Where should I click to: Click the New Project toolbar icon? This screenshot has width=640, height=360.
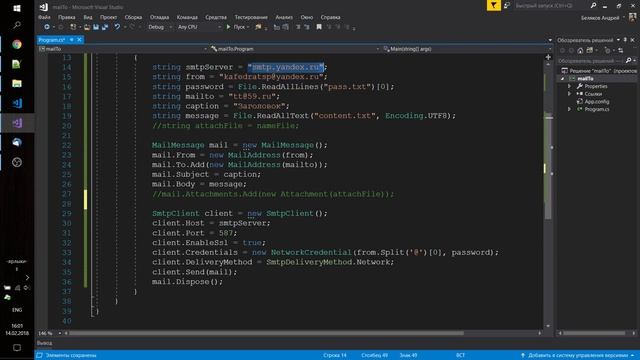tap(73, 27)
